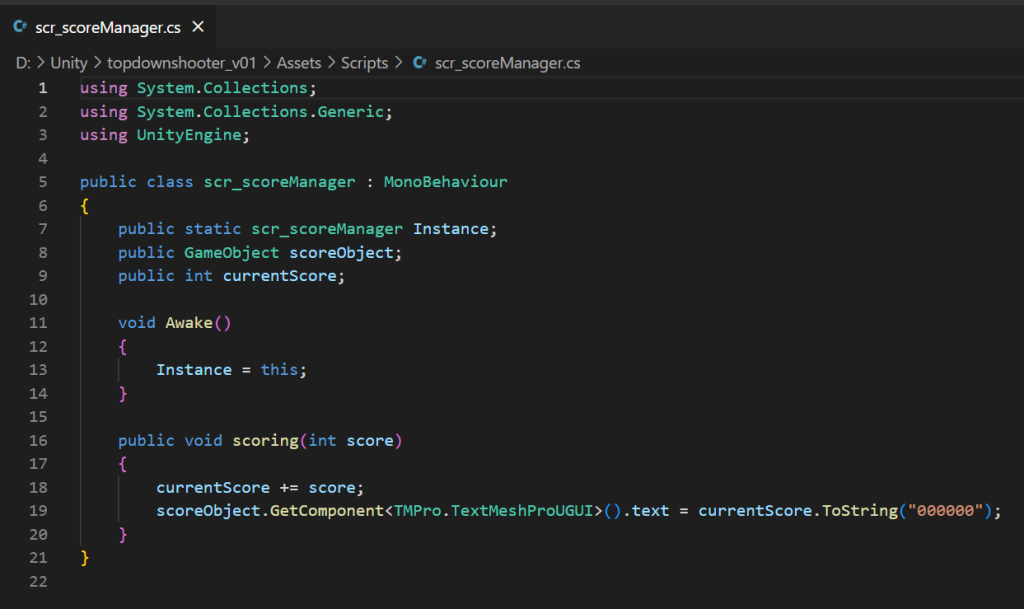This screenshot has height=609, width=1024.
Task: Select line number 5 in the gutter
Action: pyautogui.click(x=42, y=182)
